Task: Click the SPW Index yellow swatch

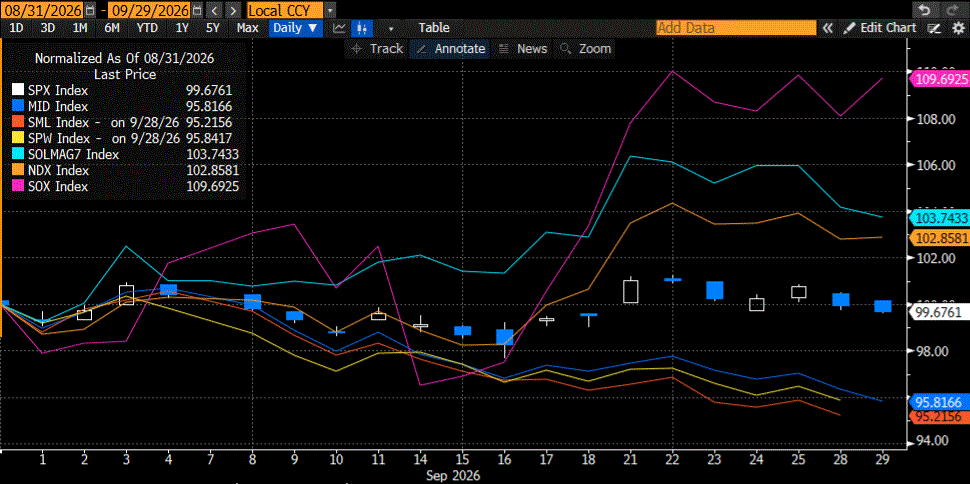Action: [x=18, y=138]
